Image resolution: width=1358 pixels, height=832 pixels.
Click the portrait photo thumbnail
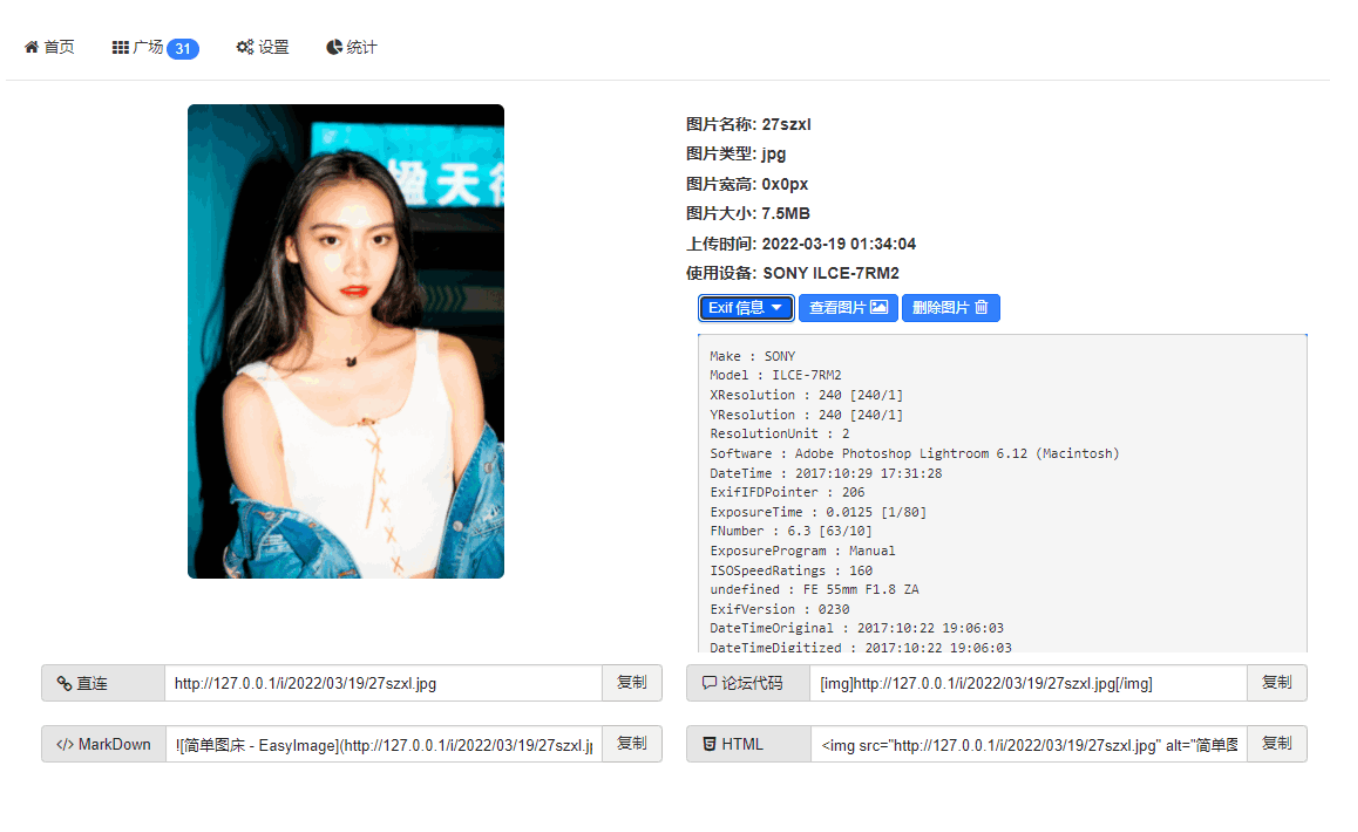coord(346,341)
